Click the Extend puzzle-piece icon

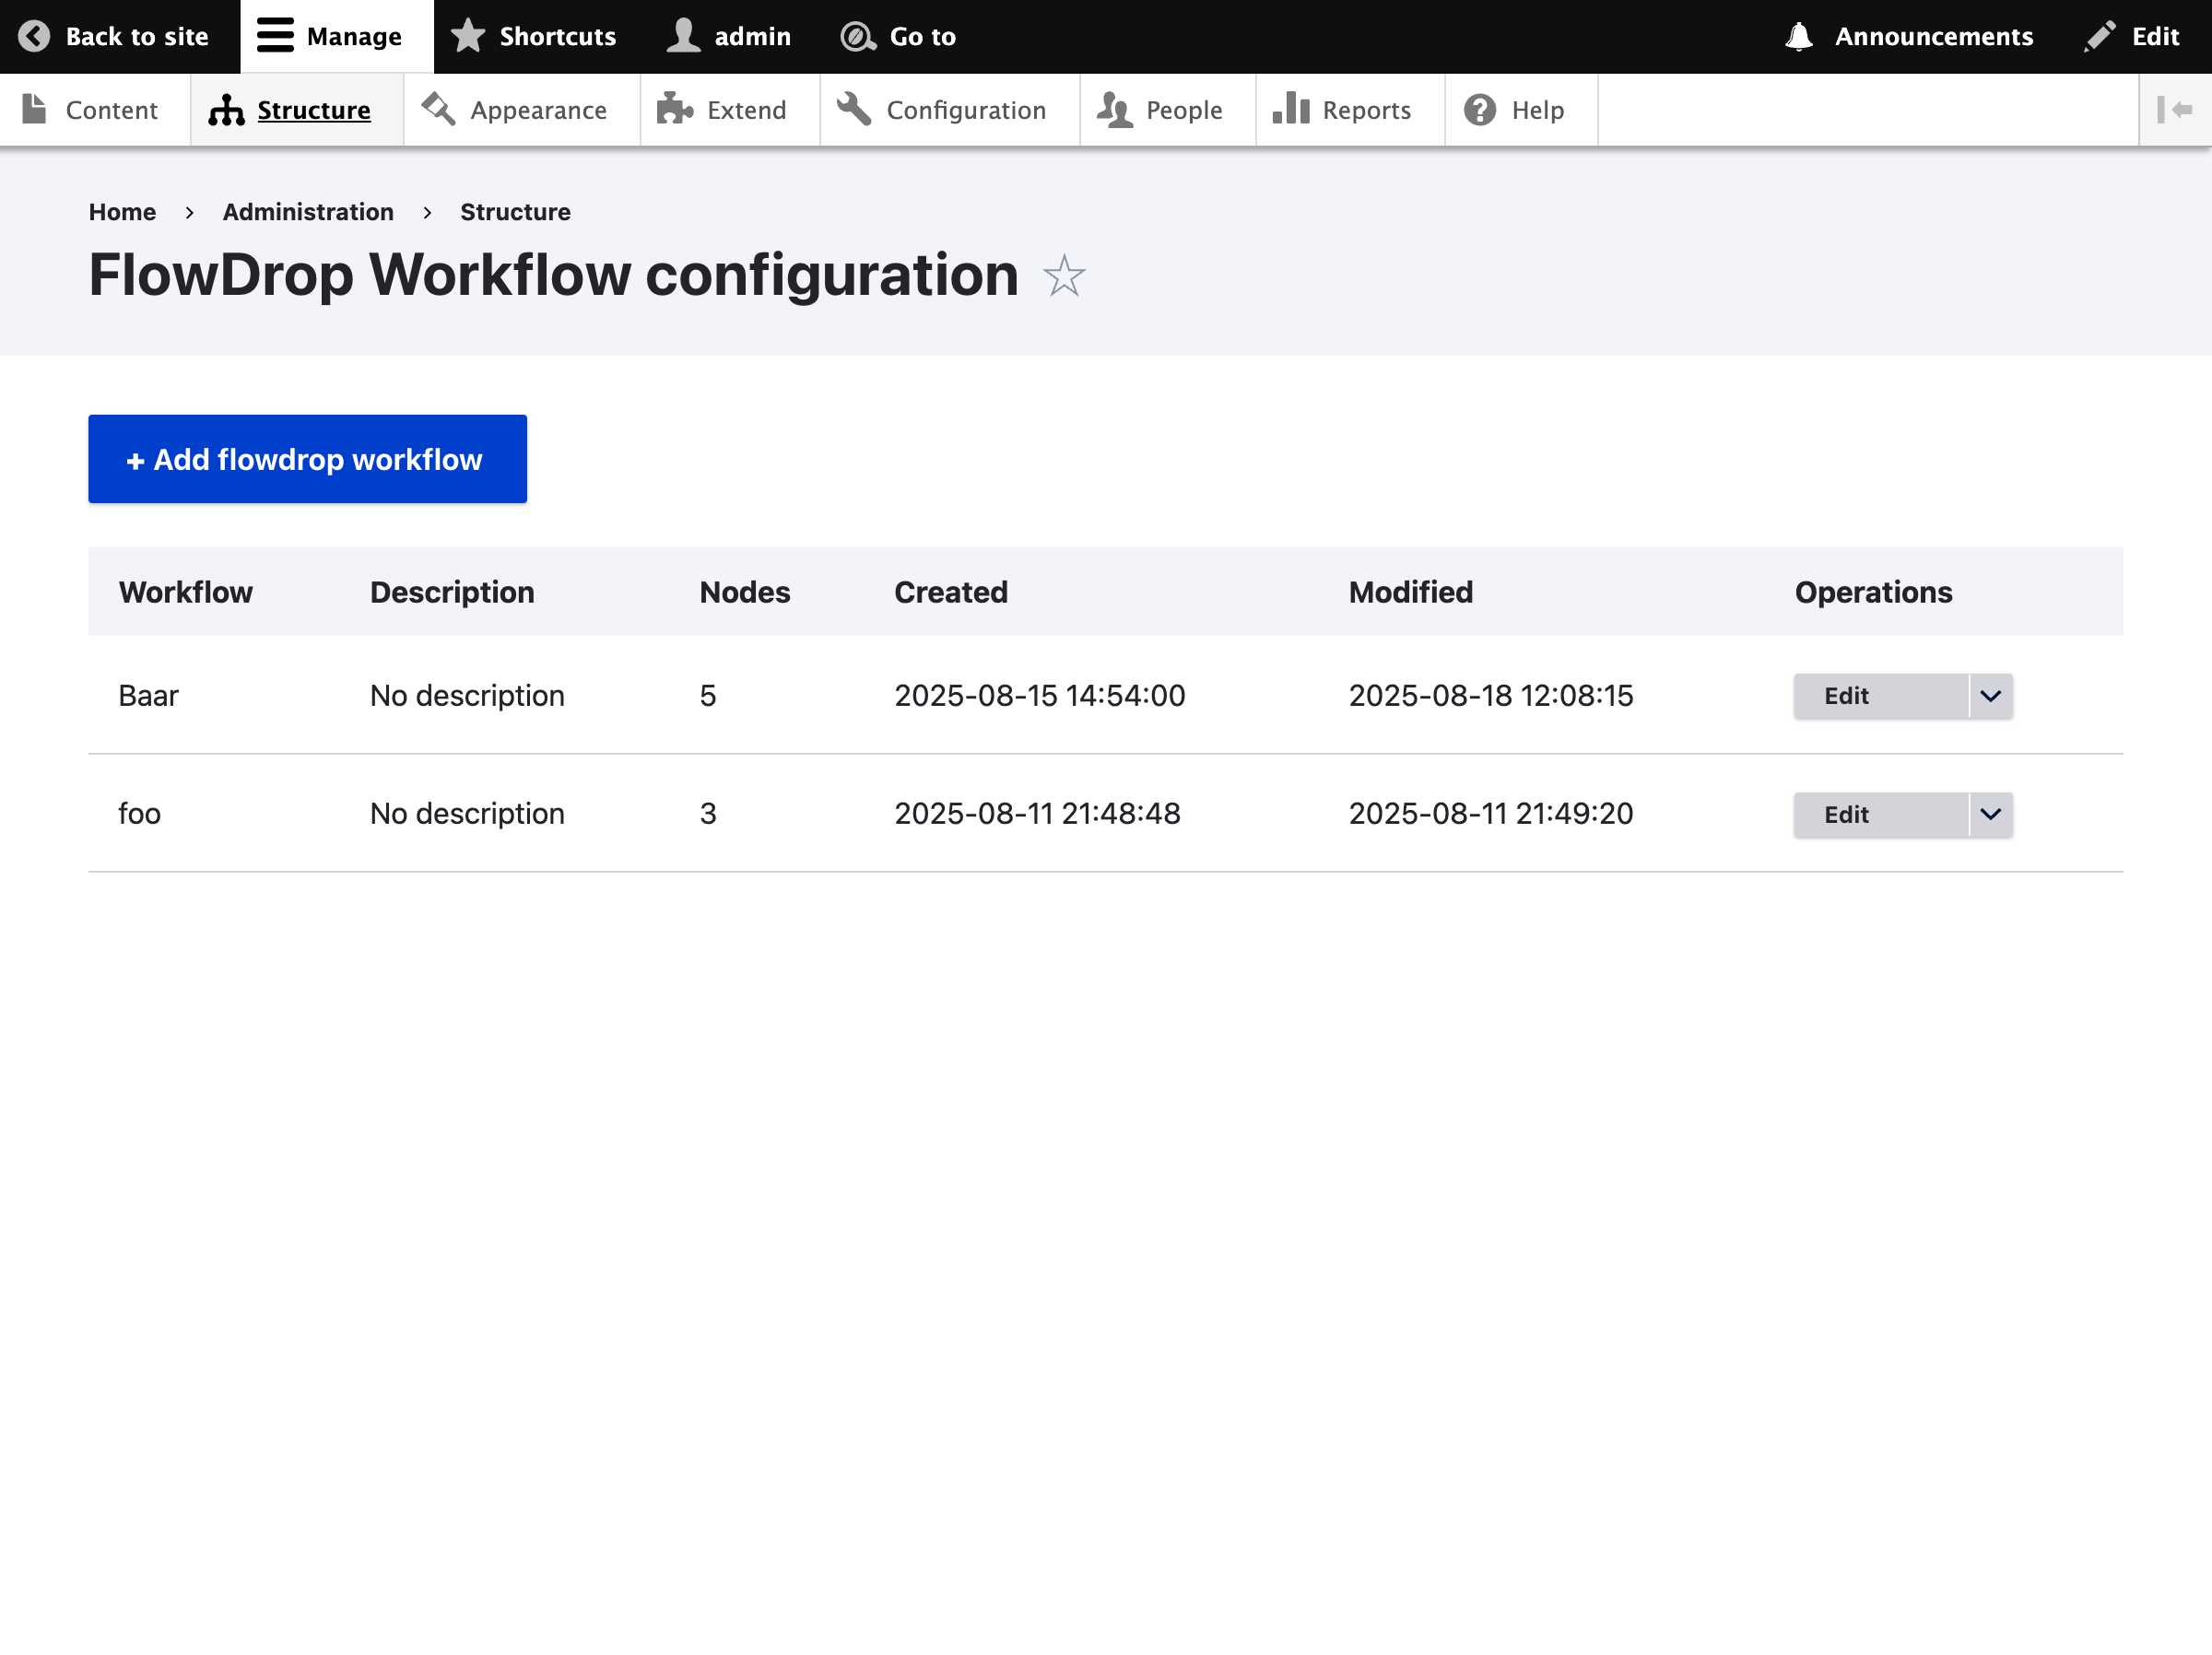pyautogui.click(x=675, y=109)
